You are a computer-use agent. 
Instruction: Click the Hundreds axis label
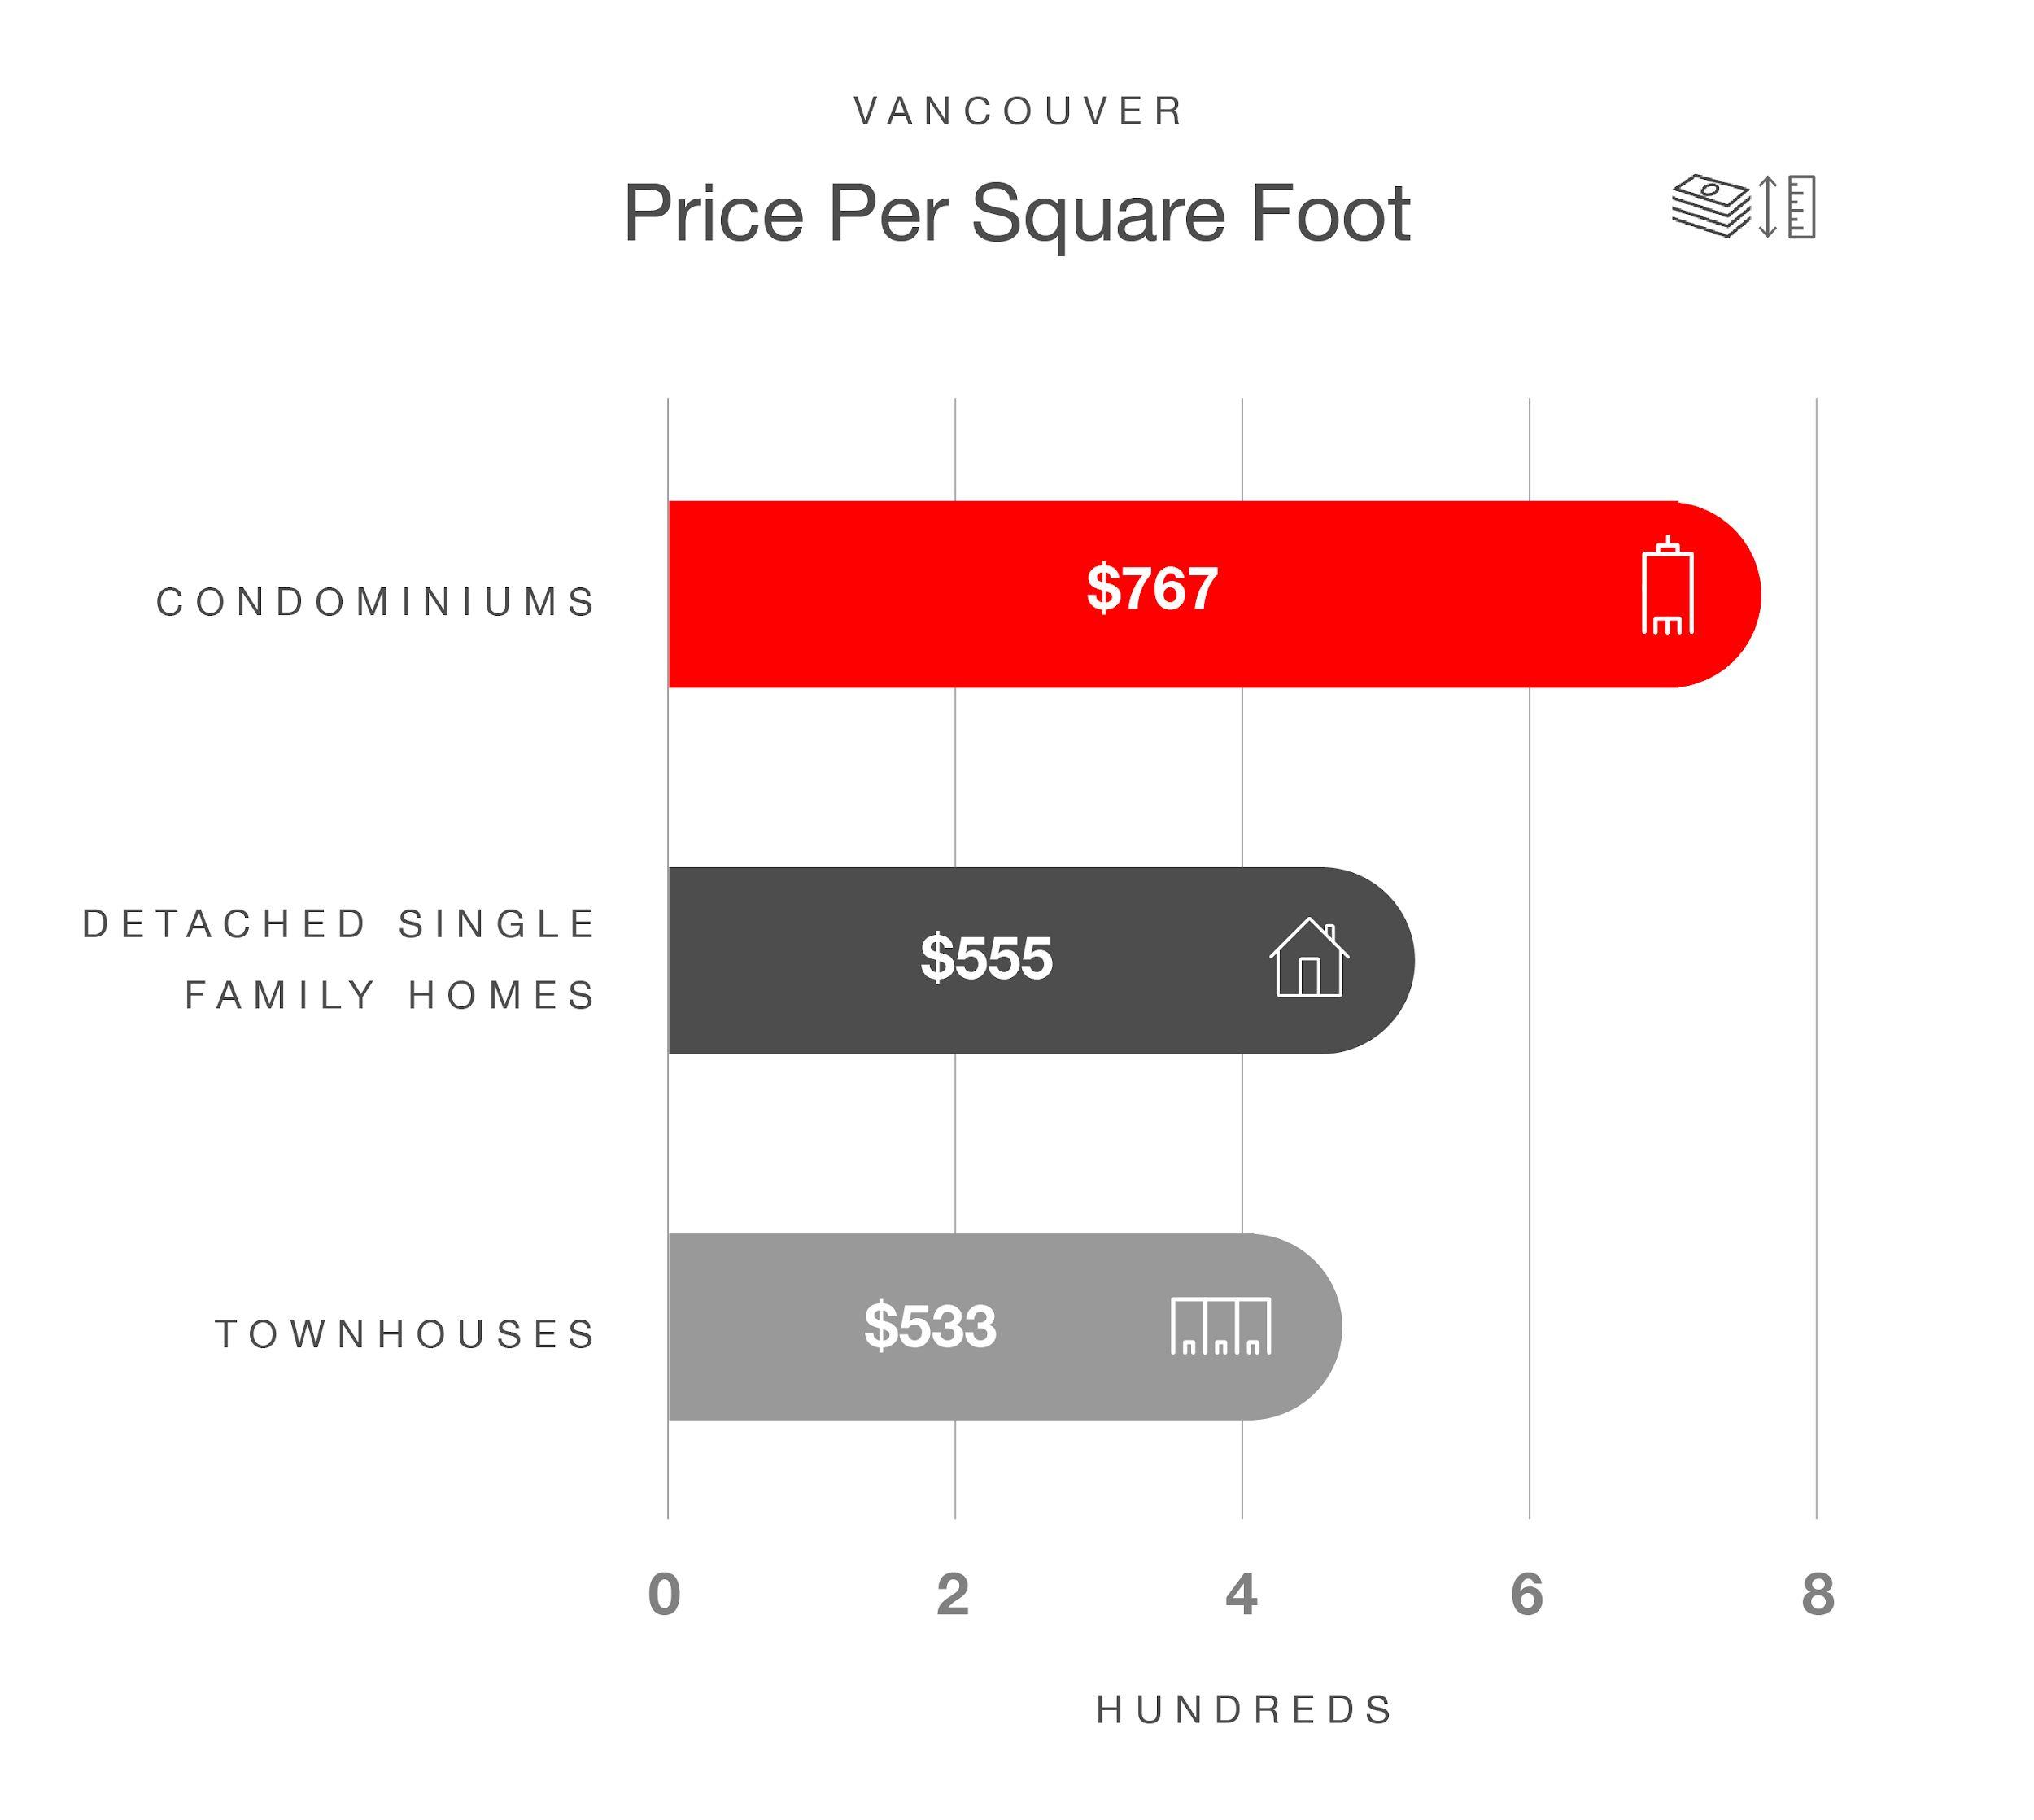[x=1244, y=1710]
